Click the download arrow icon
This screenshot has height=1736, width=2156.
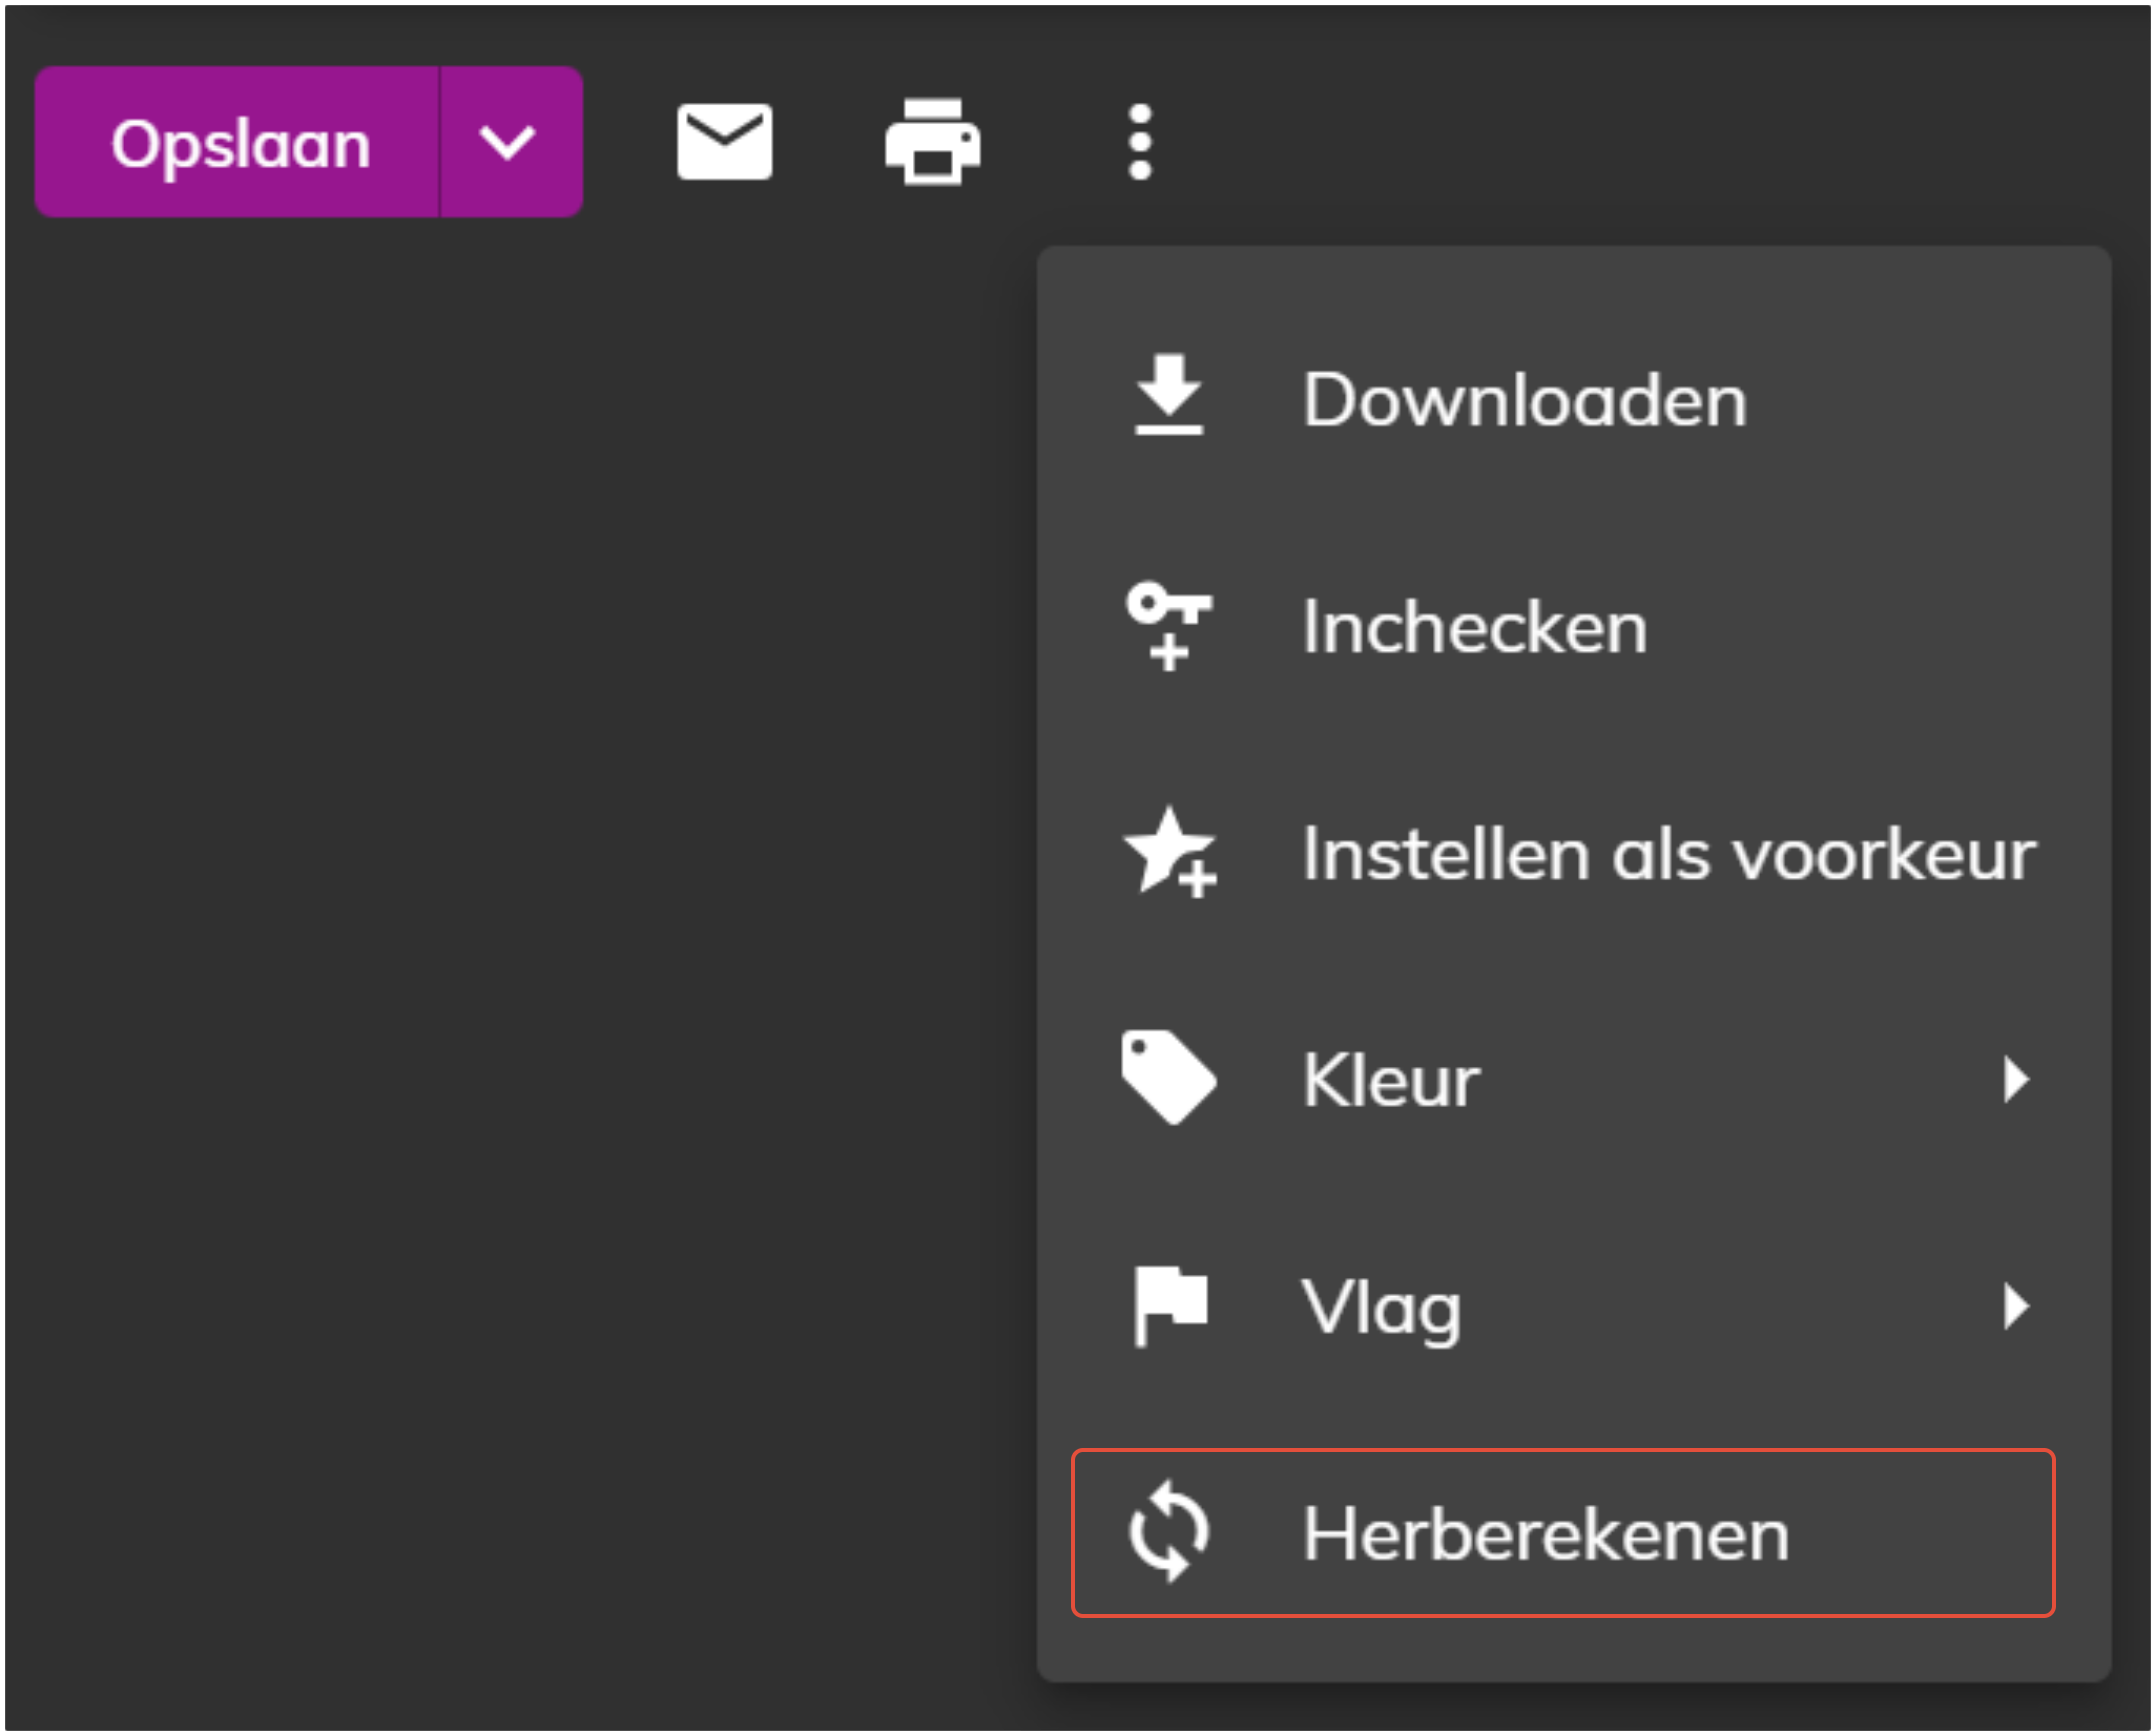1168,395
